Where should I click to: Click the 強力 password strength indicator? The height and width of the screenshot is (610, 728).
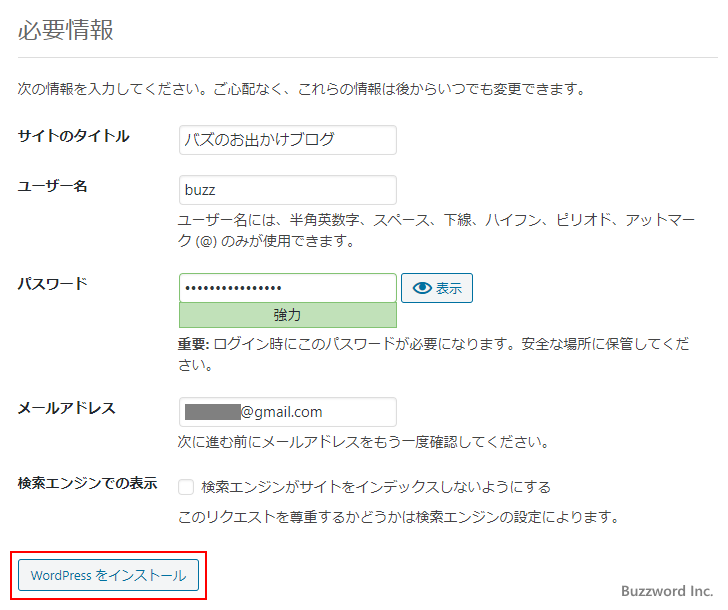tap(288, 315)
